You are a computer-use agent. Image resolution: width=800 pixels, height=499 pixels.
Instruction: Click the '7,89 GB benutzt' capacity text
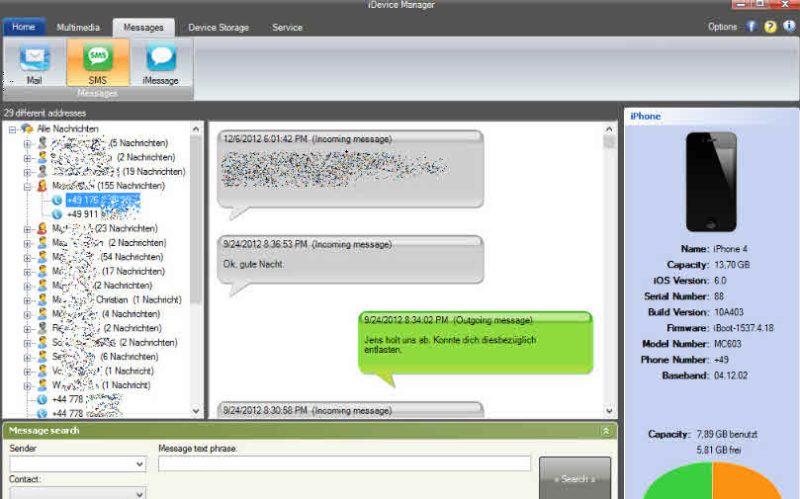tap(727, 434)
